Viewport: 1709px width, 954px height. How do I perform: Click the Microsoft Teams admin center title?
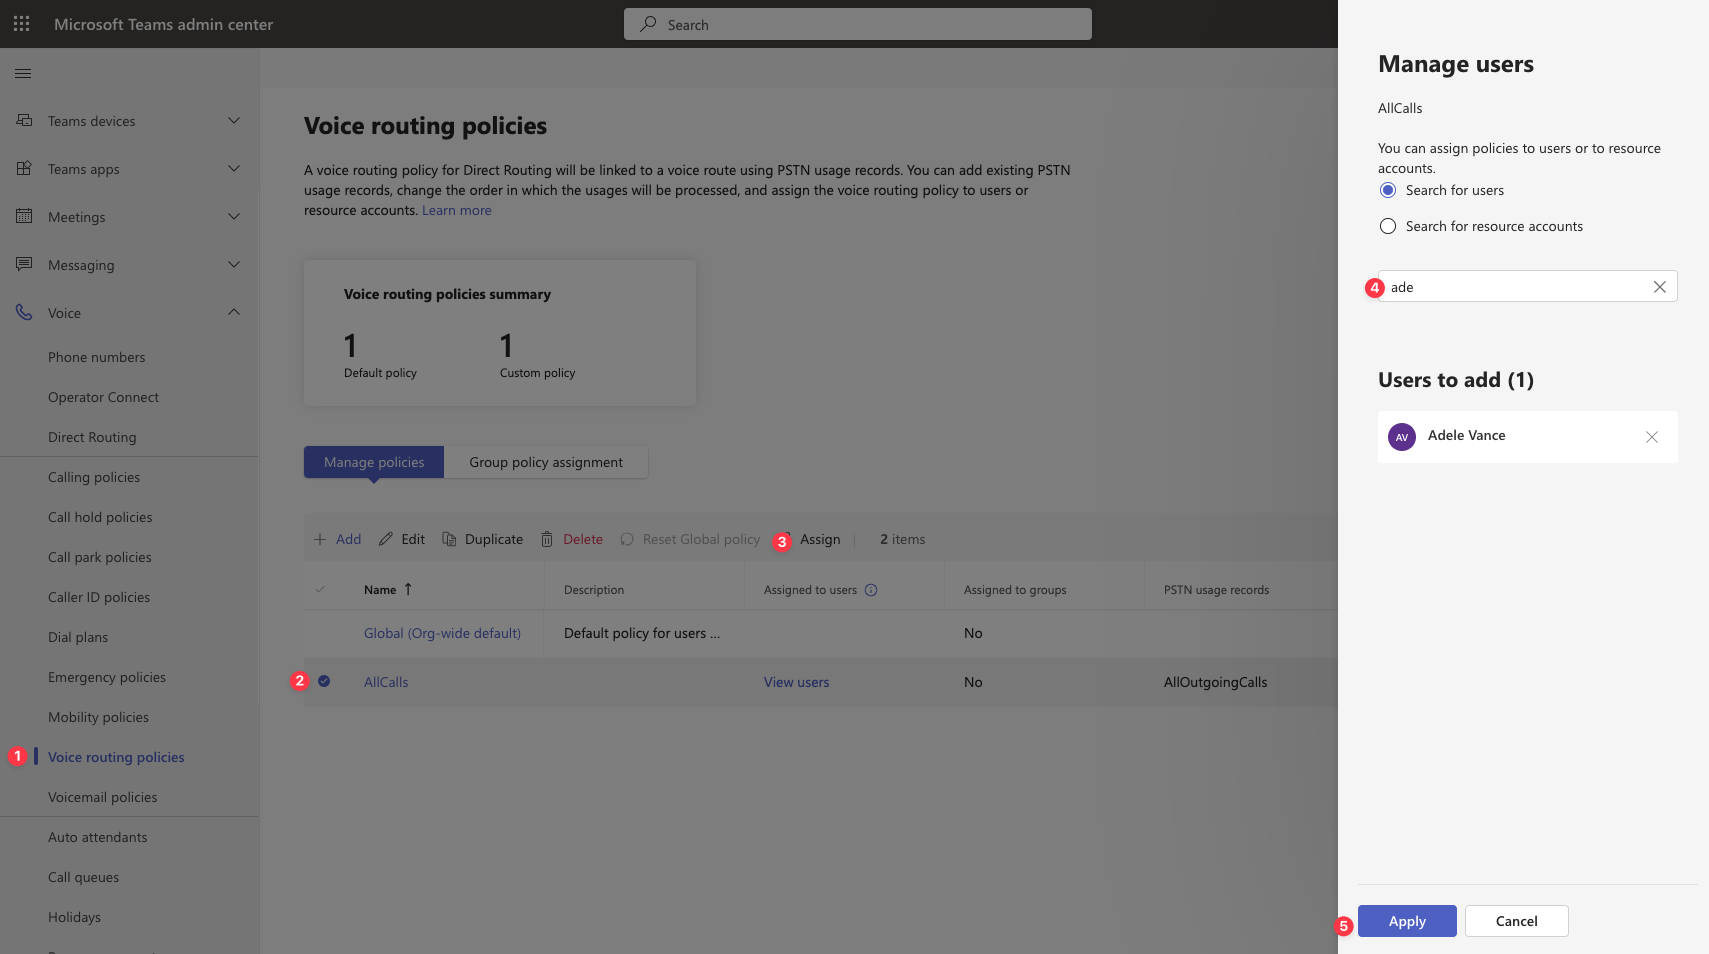tap(163, 24)
